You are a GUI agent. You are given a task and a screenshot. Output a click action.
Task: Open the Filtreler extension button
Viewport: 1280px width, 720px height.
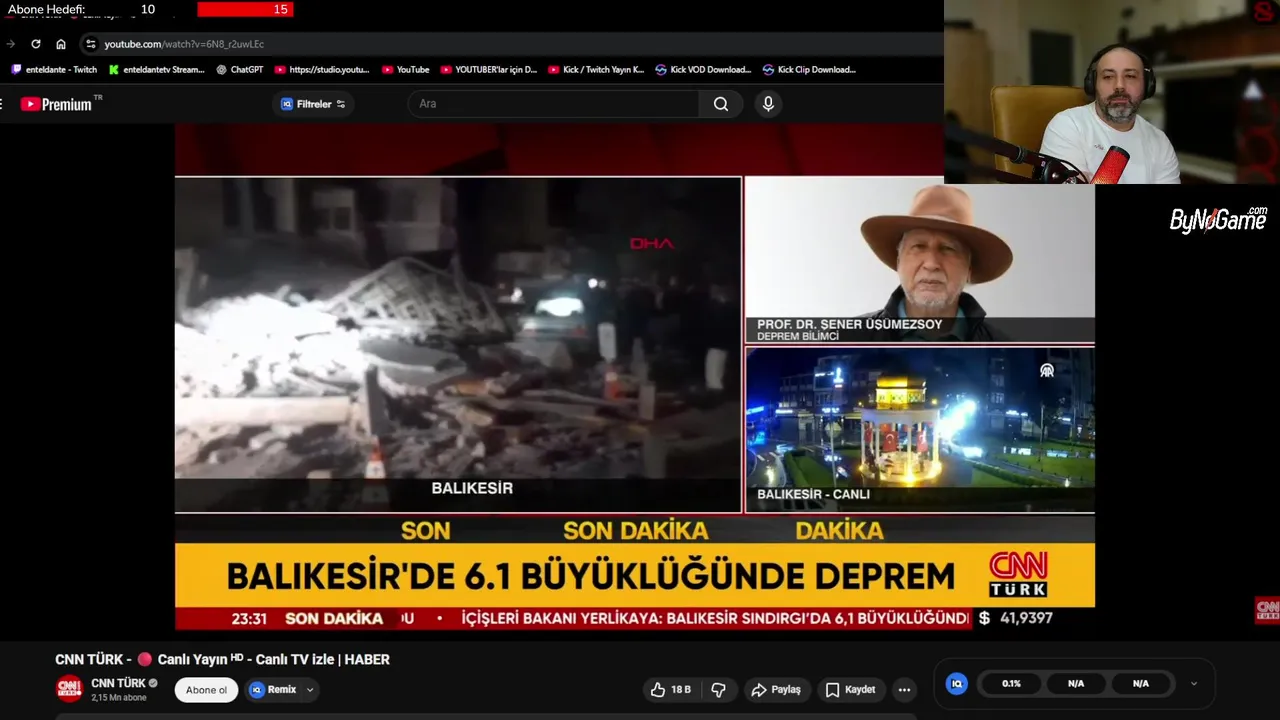point(313,104)
